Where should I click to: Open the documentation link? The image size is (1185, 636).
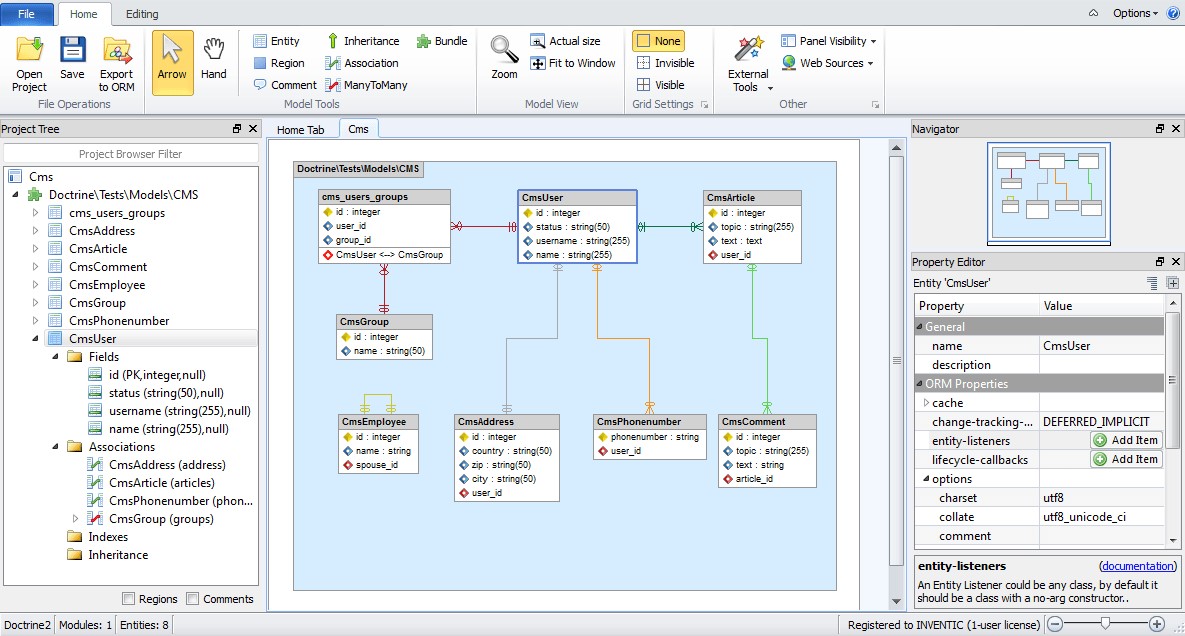click(x=1138, y=566)
